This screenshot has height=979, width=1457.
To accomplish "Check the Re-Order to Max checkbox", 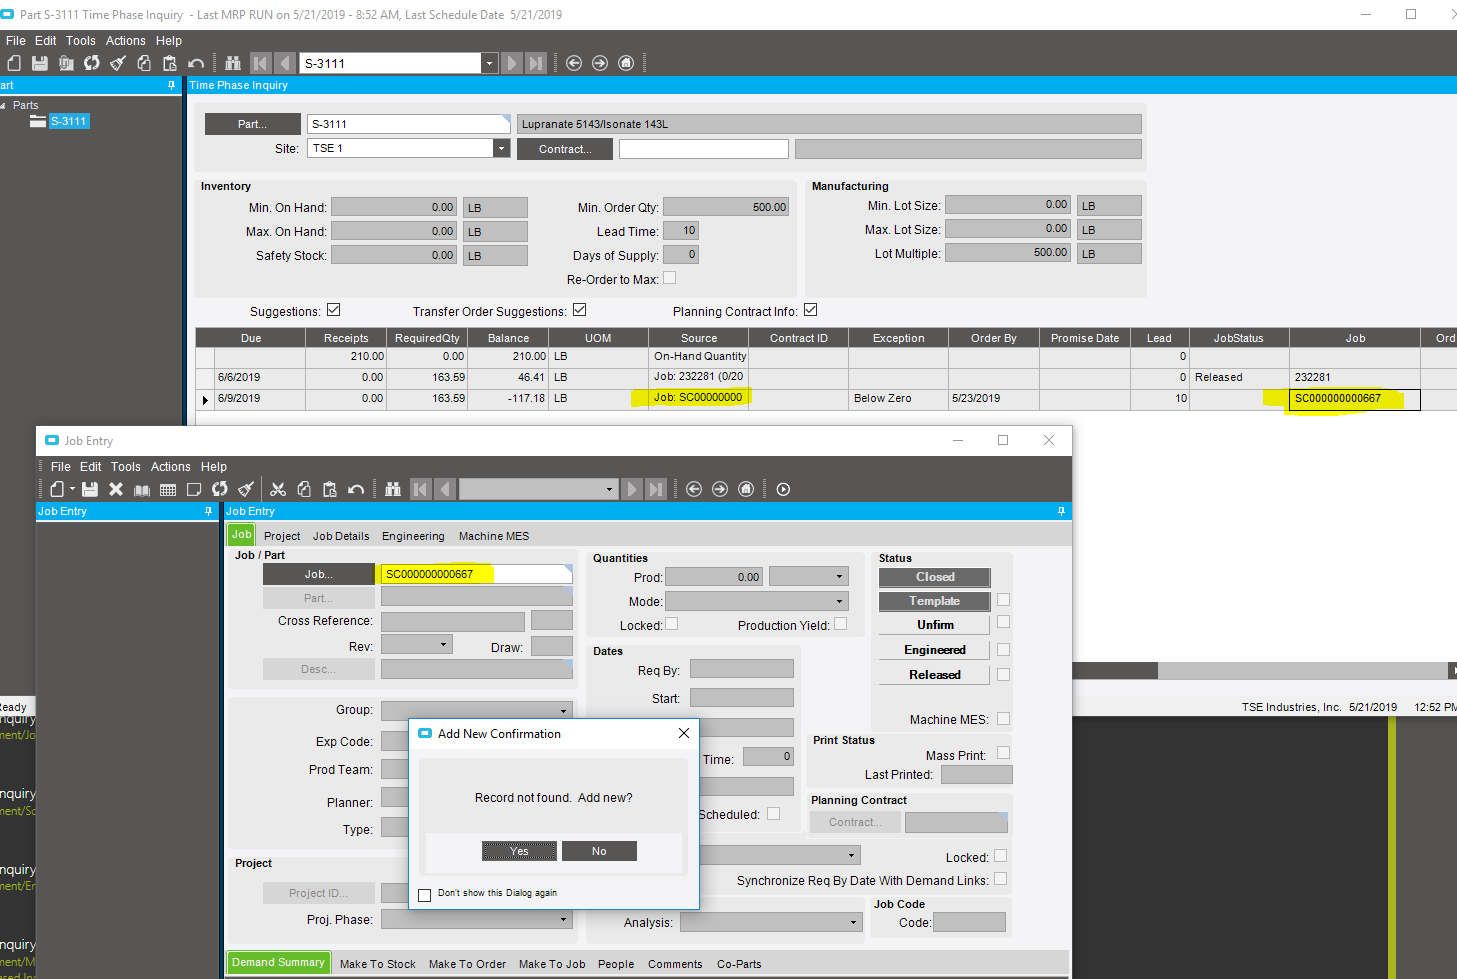I will pos(670,278).
